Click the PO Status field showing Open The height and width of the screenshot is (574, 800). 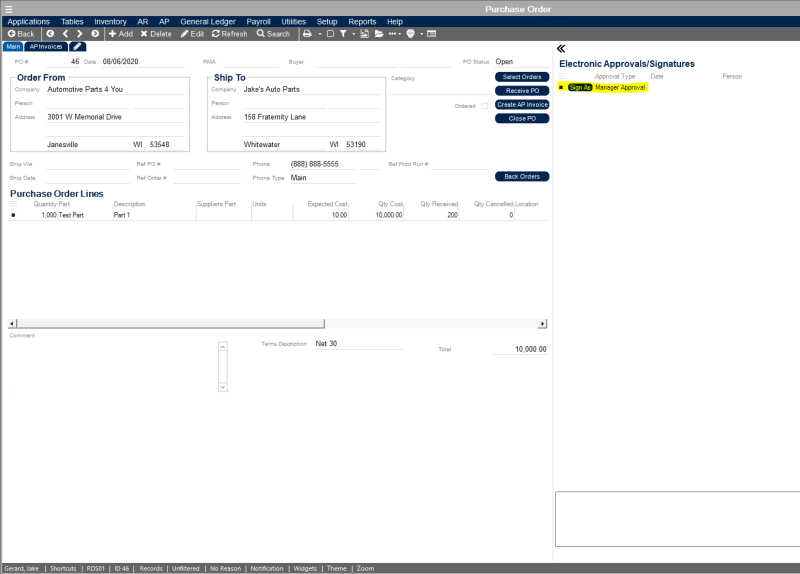click(520, 61)
